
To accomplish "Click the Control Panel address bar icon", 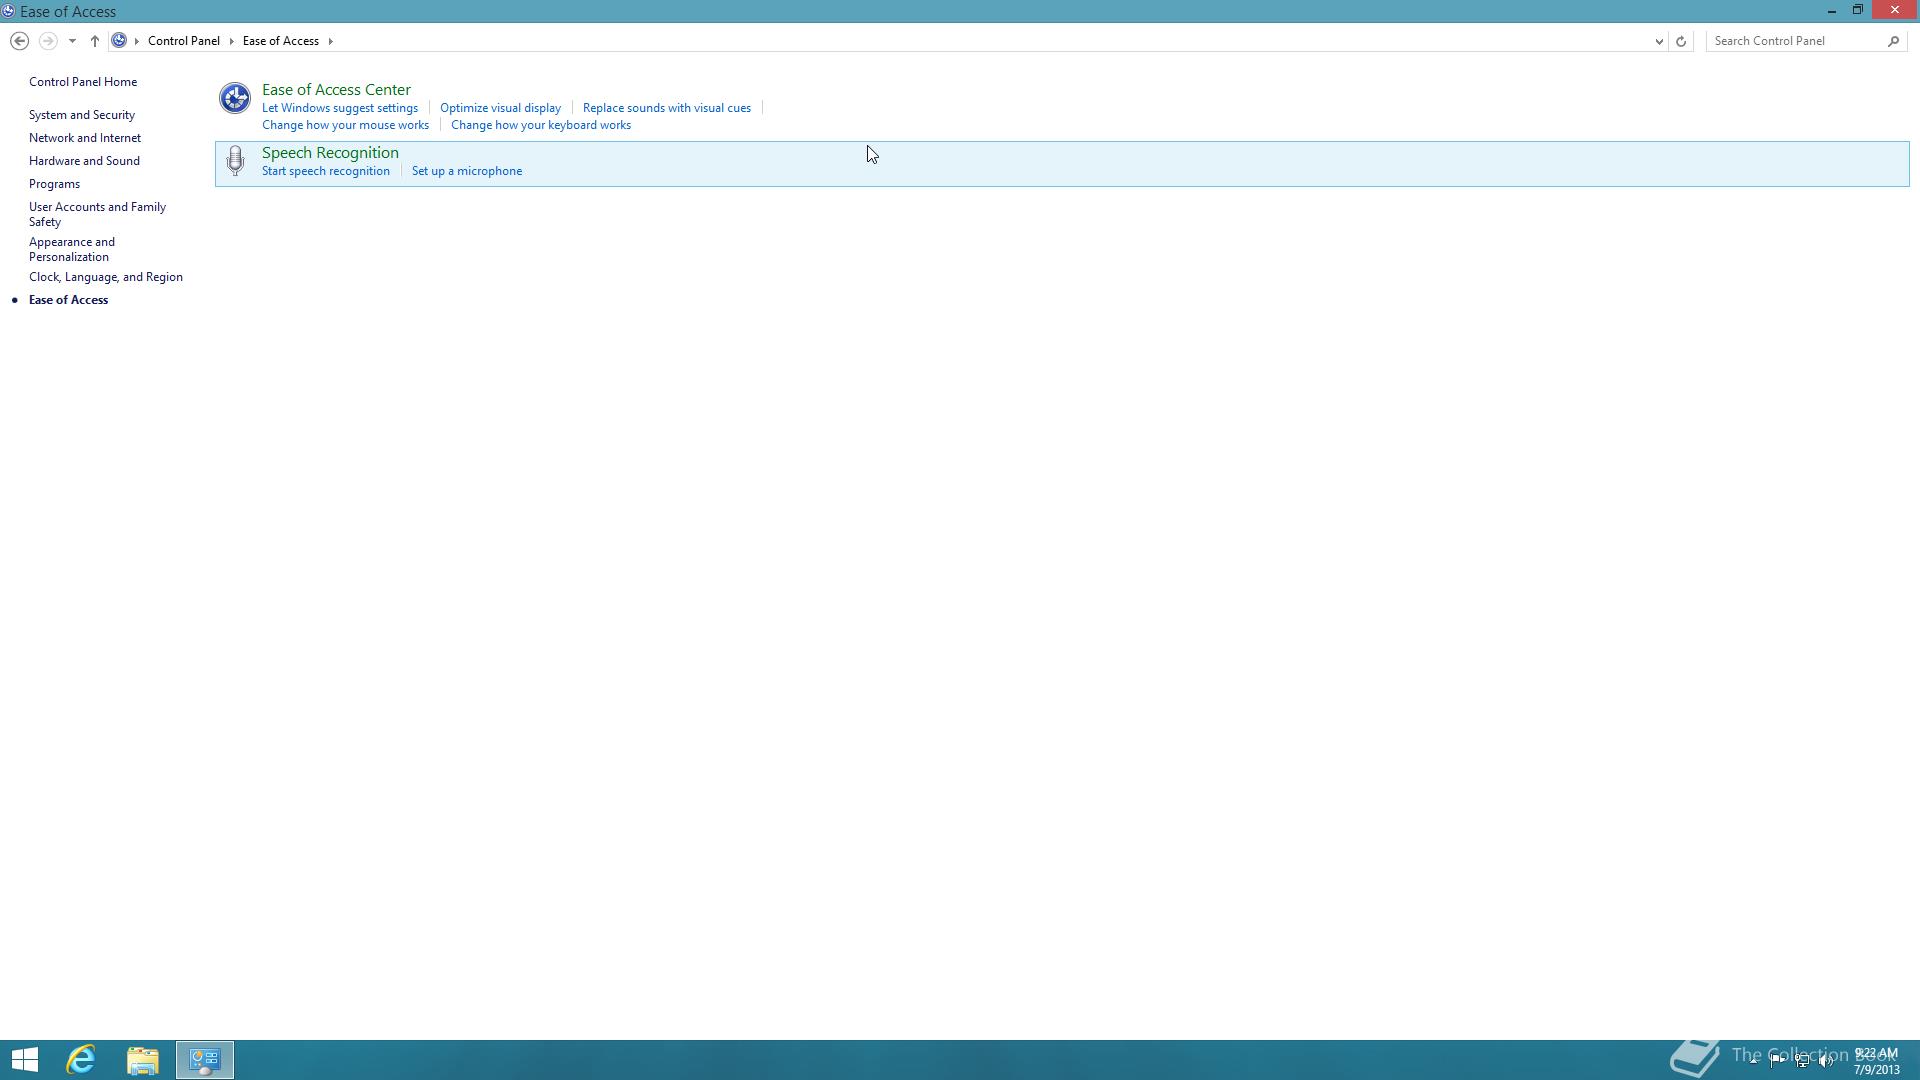I will coord(119,41).
